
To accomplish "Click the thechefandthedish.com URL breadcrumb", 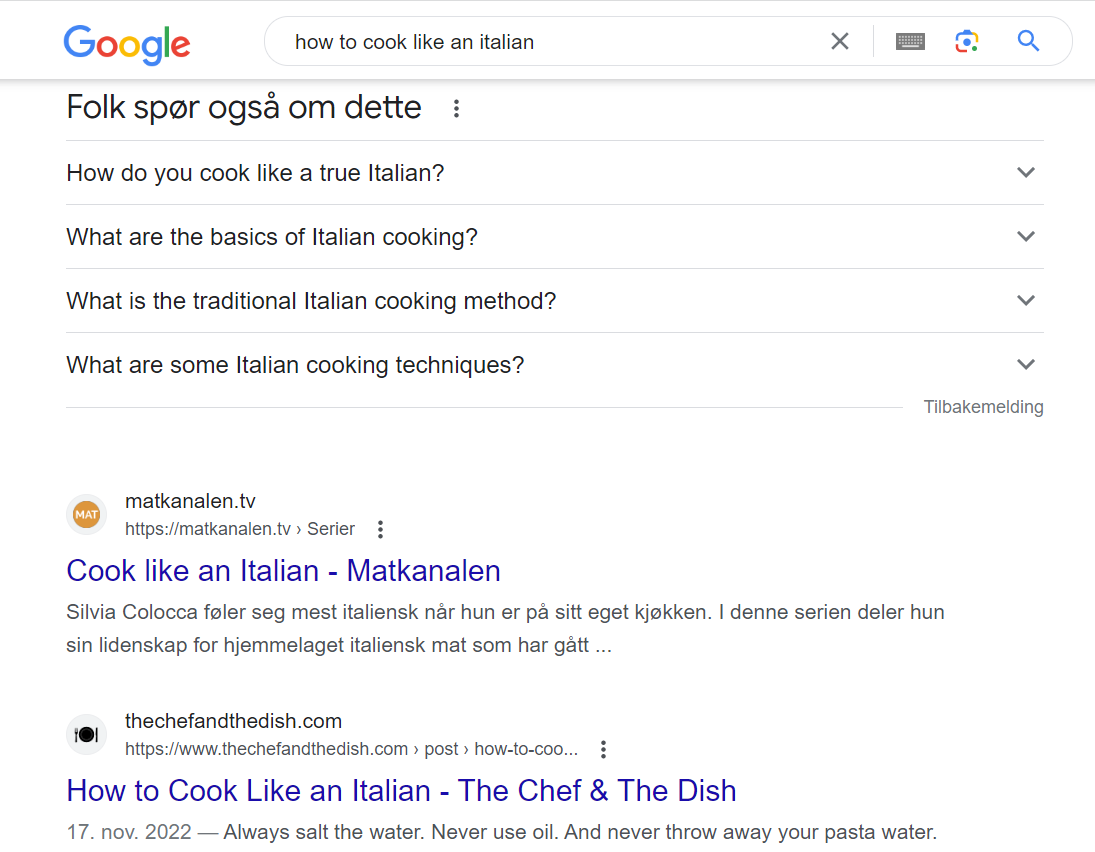I will pyautogui.click(x=351, y=749).
